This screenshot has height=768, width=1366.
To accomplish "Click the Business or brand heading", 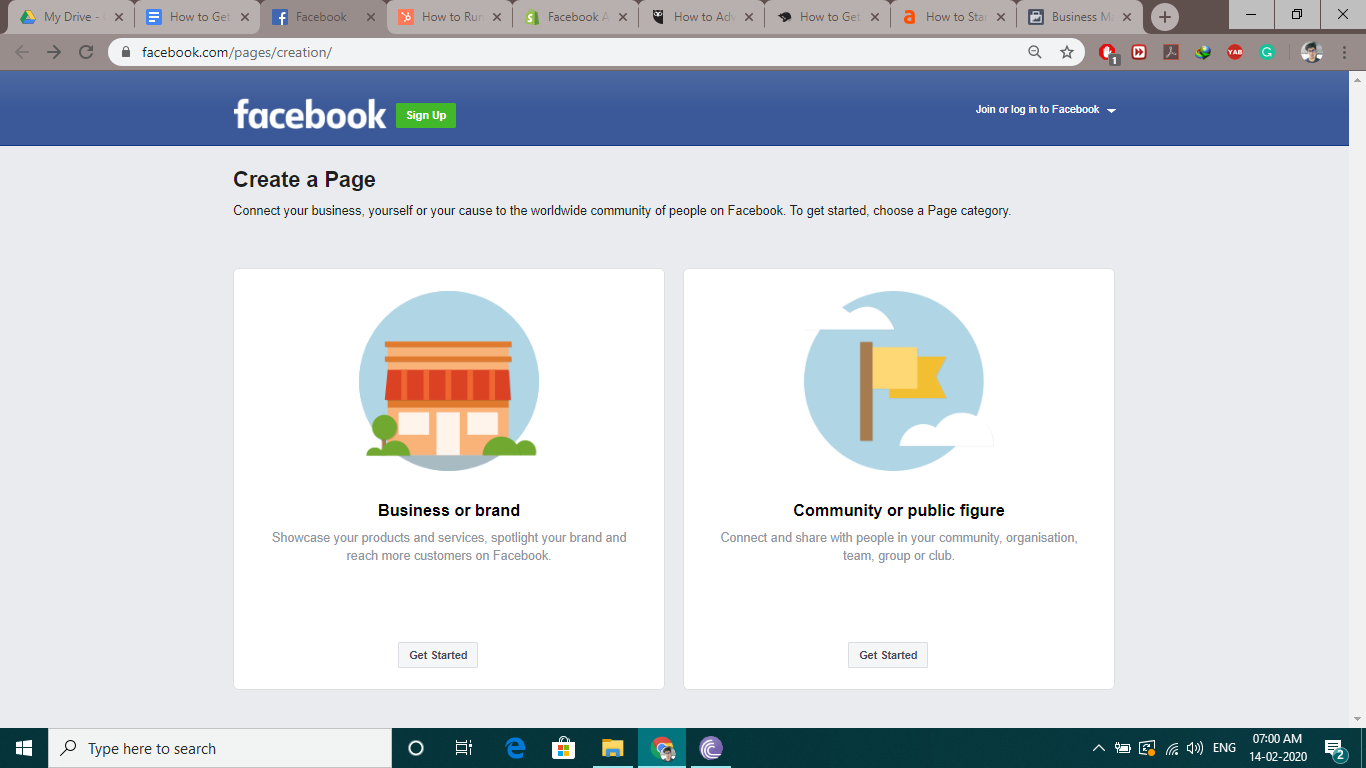I will (x=449, y=510).
